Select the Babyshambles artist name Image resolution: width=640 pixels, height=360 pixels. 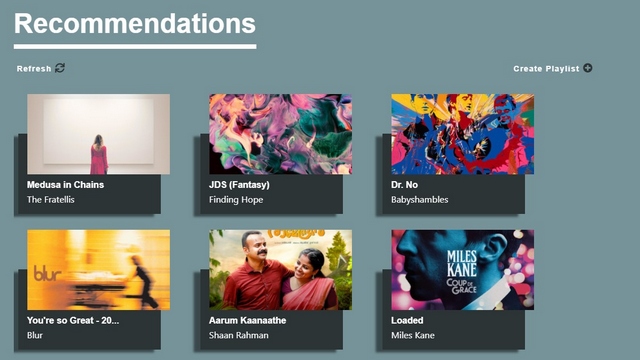420,200
